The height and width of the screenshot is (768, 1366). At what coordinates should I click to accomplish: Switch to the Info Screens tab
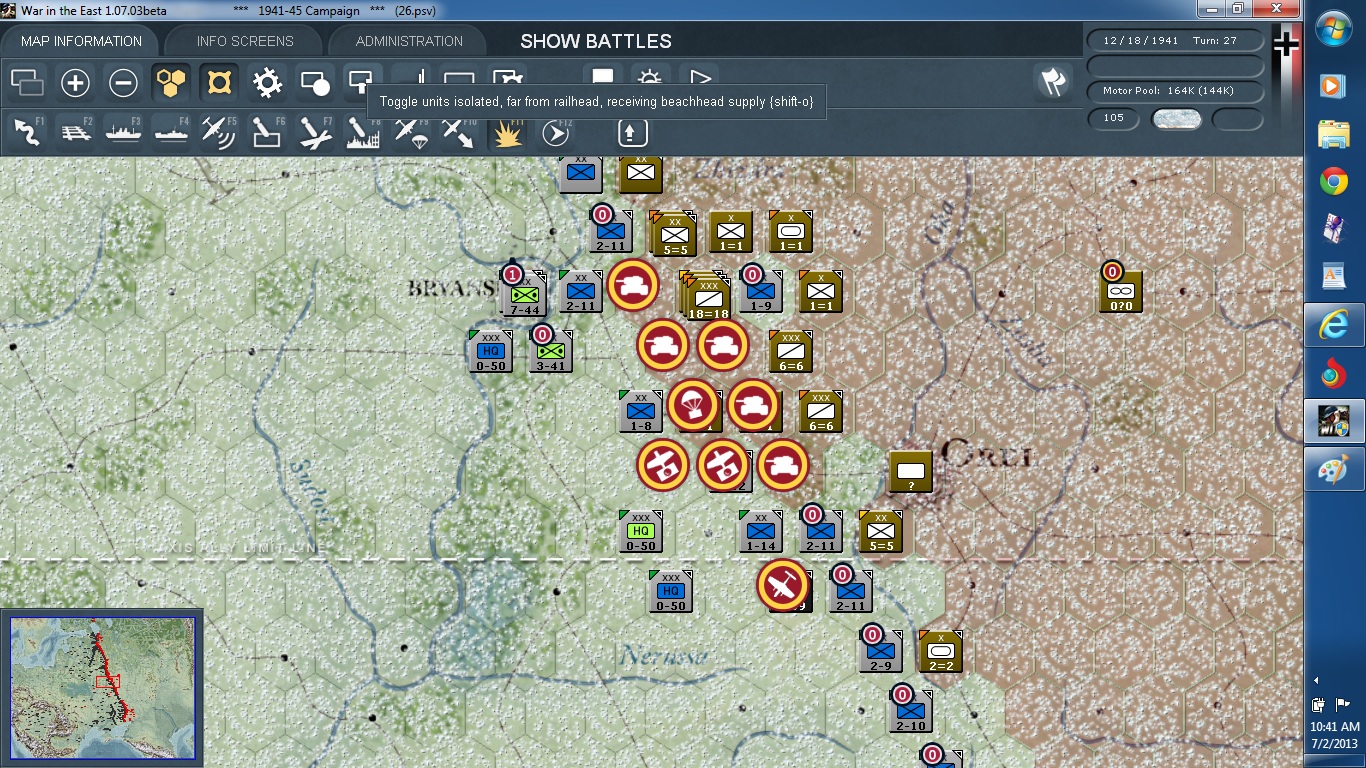point(245,41)
